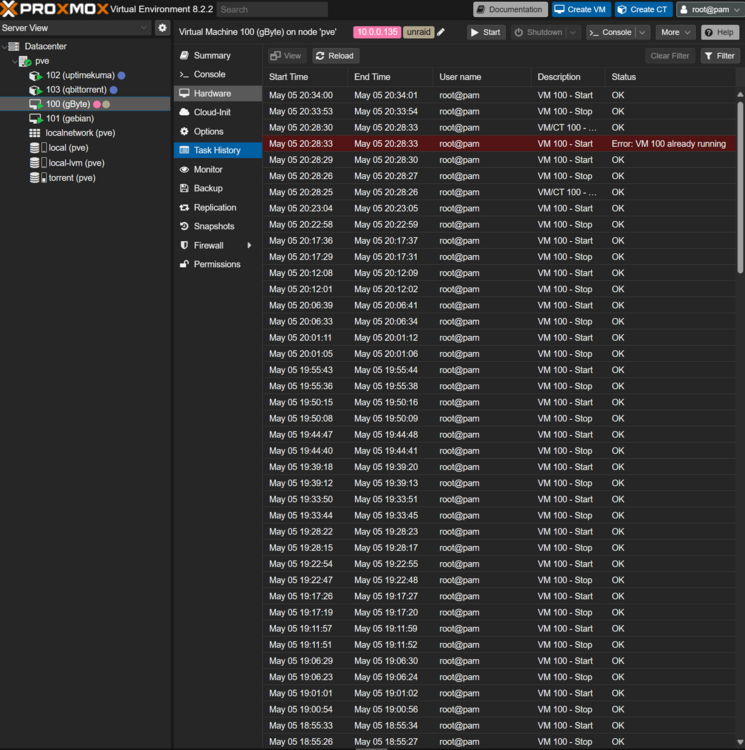
Task: Click the torrent (pve) storage icon
Action: tap(38, 178)
